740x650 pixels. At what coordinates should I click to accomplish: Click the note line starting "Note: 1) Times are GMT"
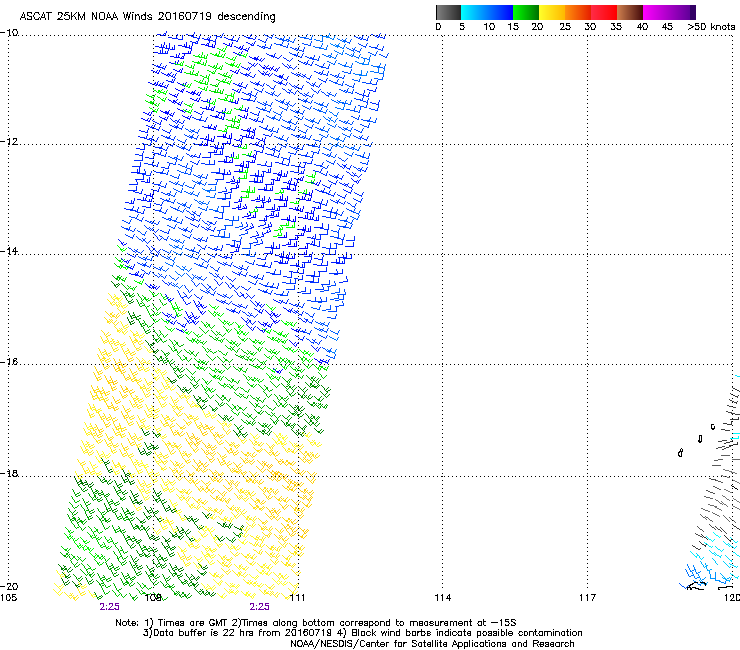316,623
